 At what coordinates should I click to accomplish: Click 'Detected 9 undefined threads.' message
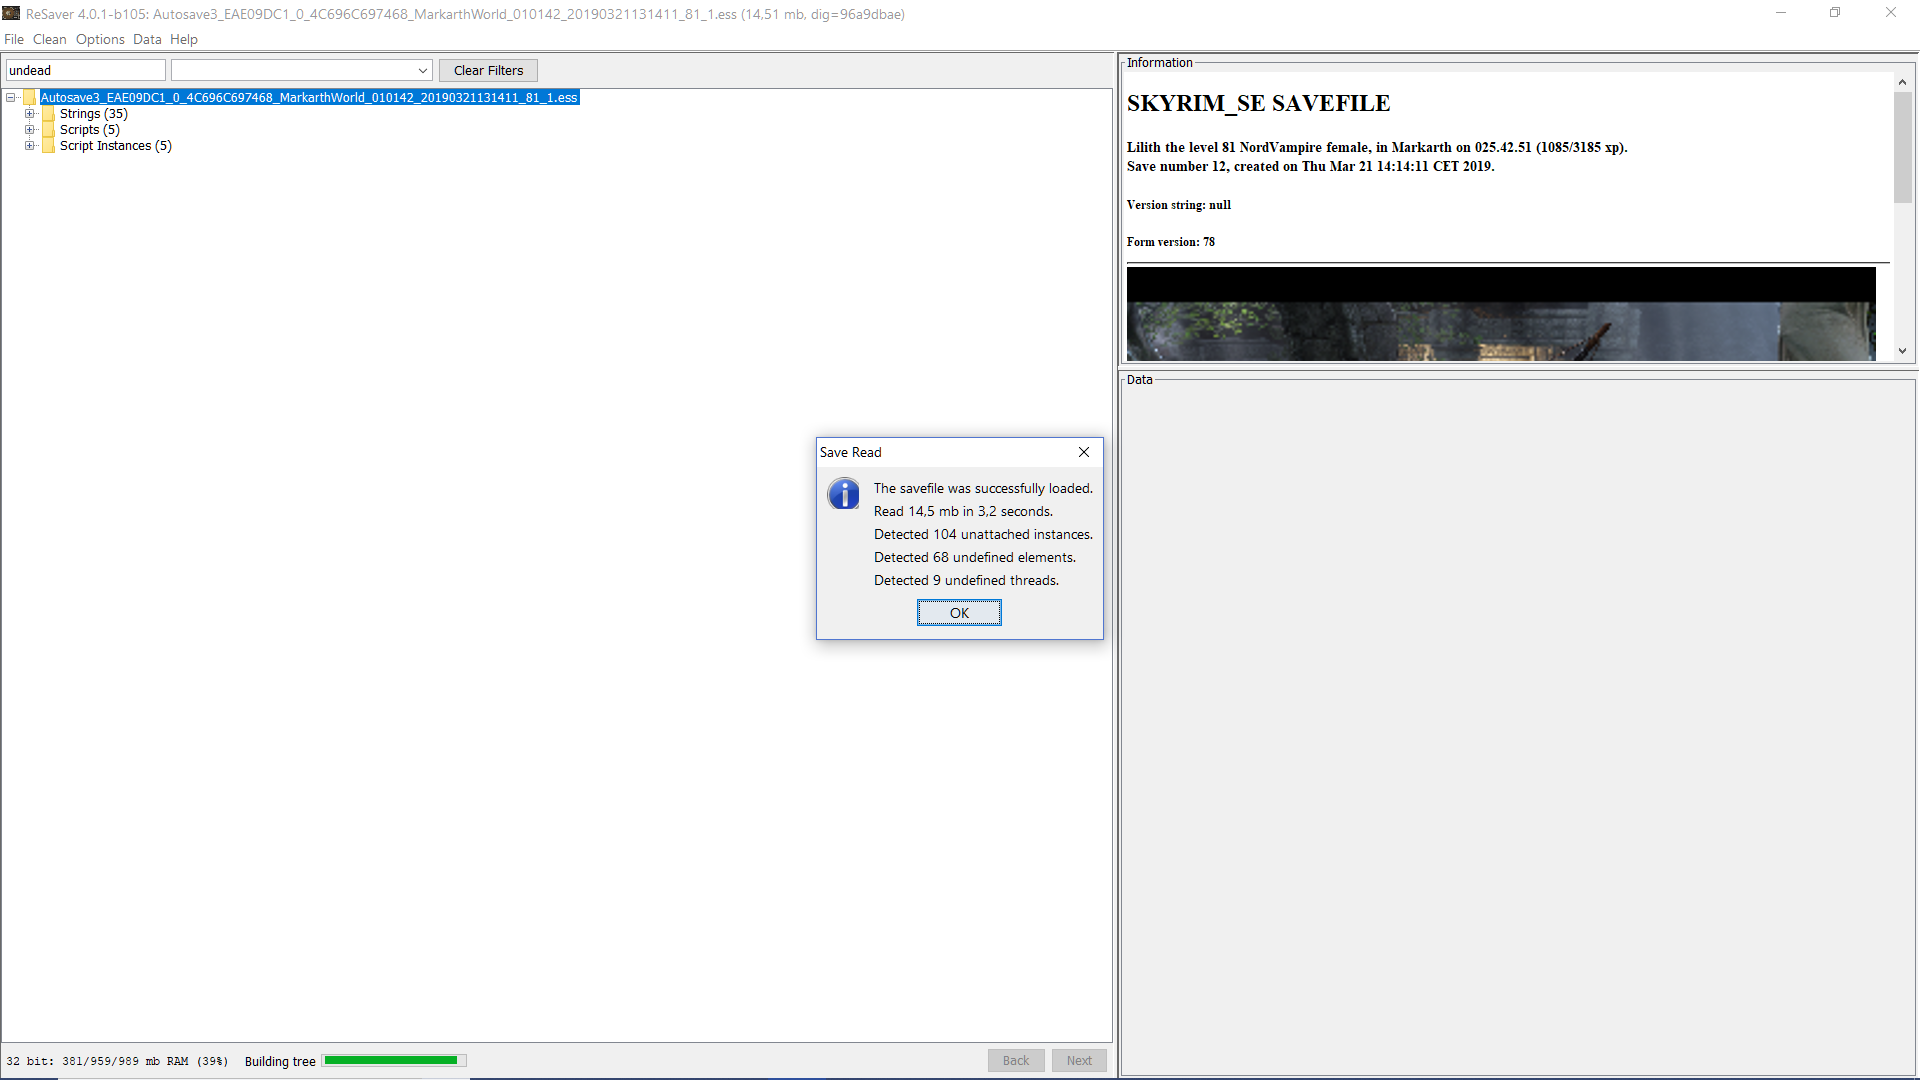coord(966,581)
